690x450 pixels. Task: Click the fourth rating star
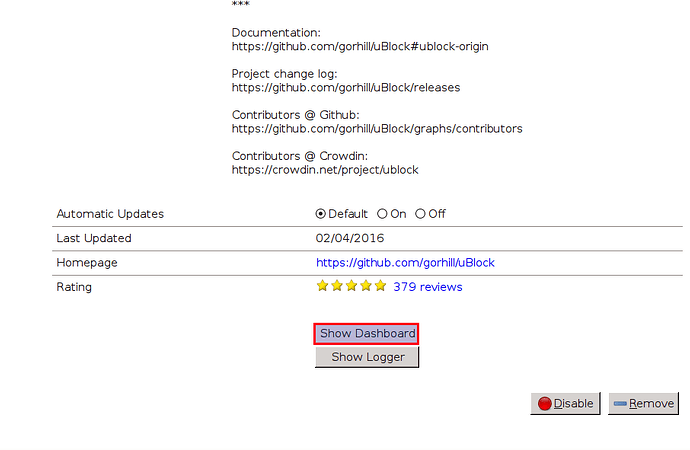[366, 286]
